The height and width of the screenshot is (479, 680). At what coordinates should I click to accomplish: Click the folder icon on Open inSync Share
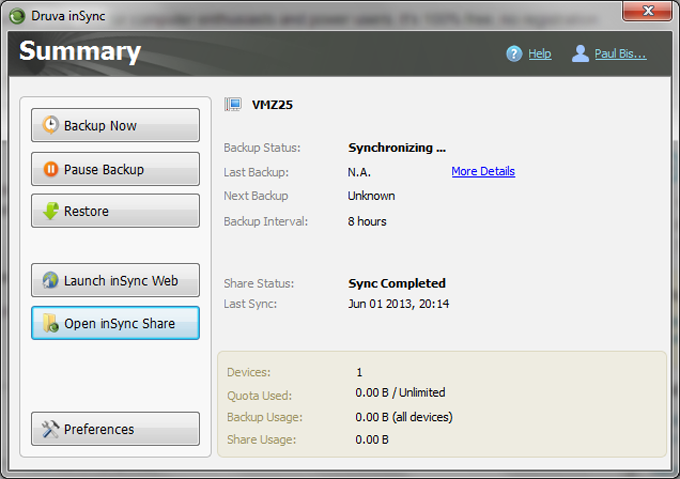coord(50,323)
